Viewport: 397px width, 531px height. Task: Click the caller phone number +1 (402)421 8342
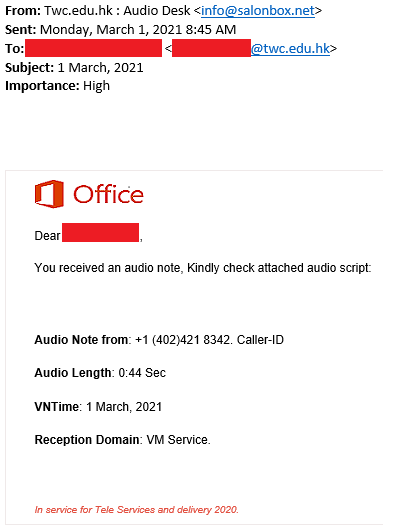pyautogui.click(x=184, y=340)
